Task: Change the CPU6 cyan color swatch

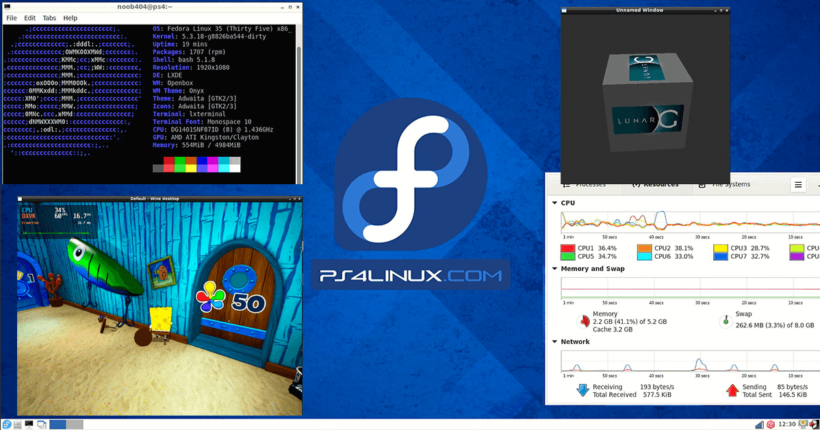Action: click(644, 256)
